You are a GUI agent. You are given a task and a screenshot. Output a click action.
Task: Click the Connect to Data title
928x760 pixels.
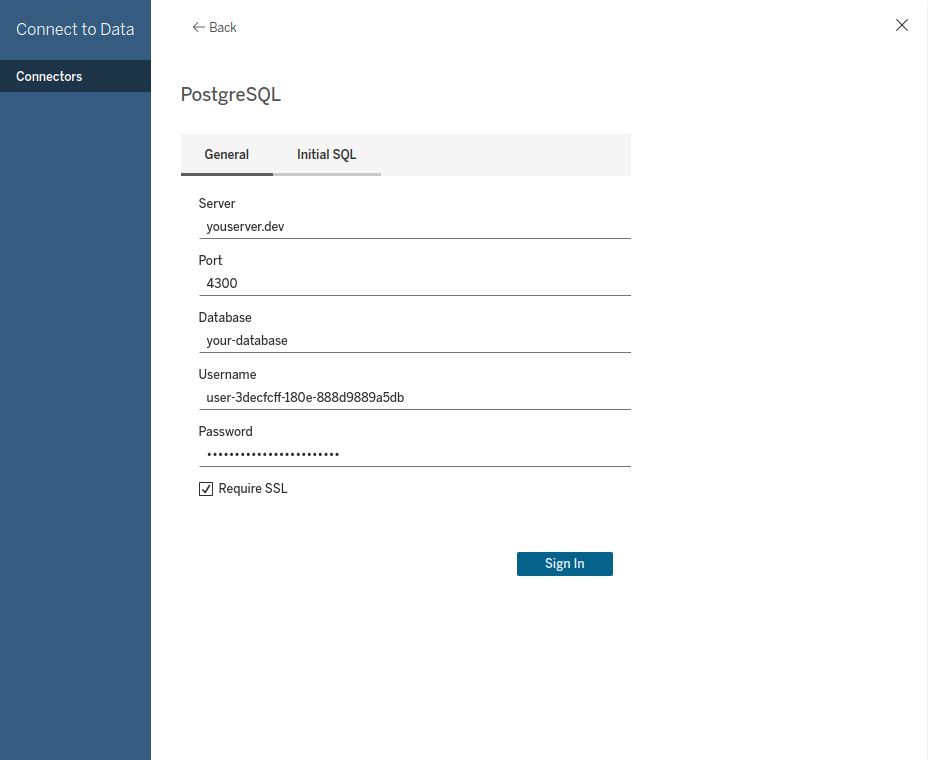[x=75, y=29]
